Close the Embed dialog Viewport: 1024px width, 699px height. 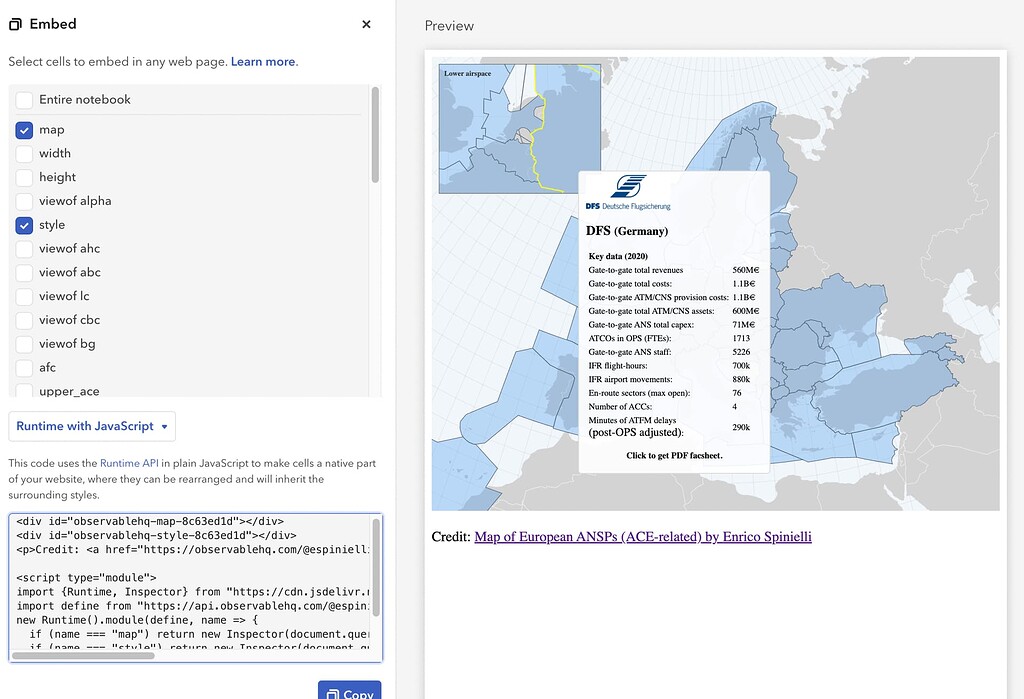(366, 24)
